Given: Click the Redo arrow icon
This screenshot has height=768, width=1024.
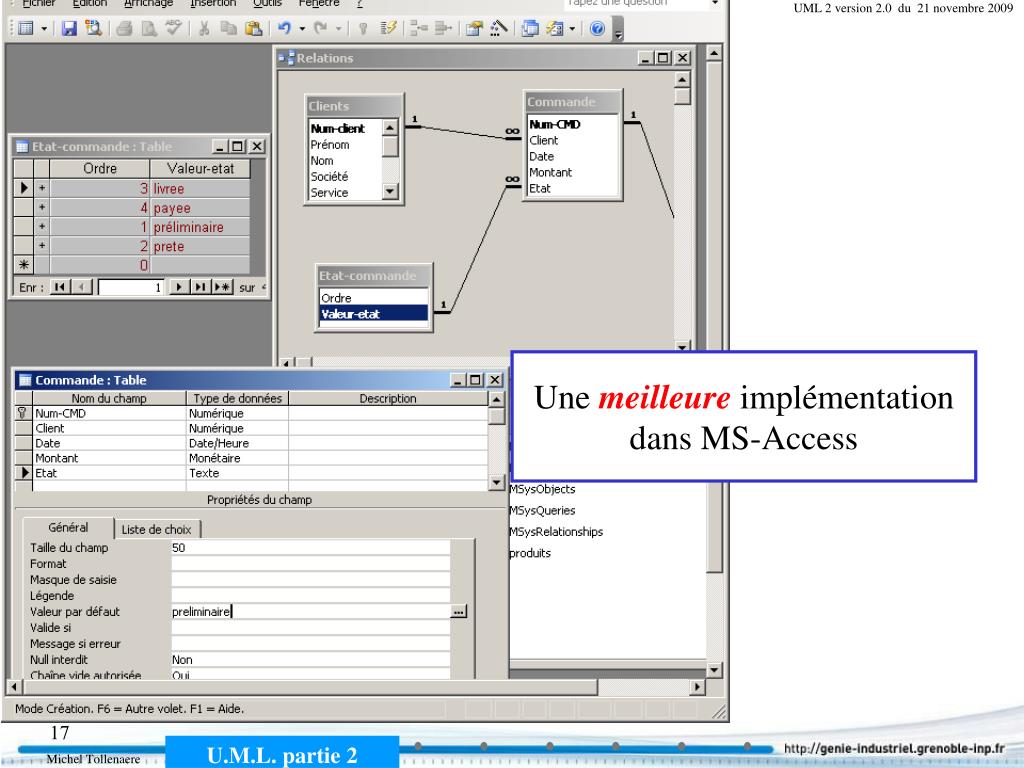Looking at the screenshot, I should click(x=320, y=29).
